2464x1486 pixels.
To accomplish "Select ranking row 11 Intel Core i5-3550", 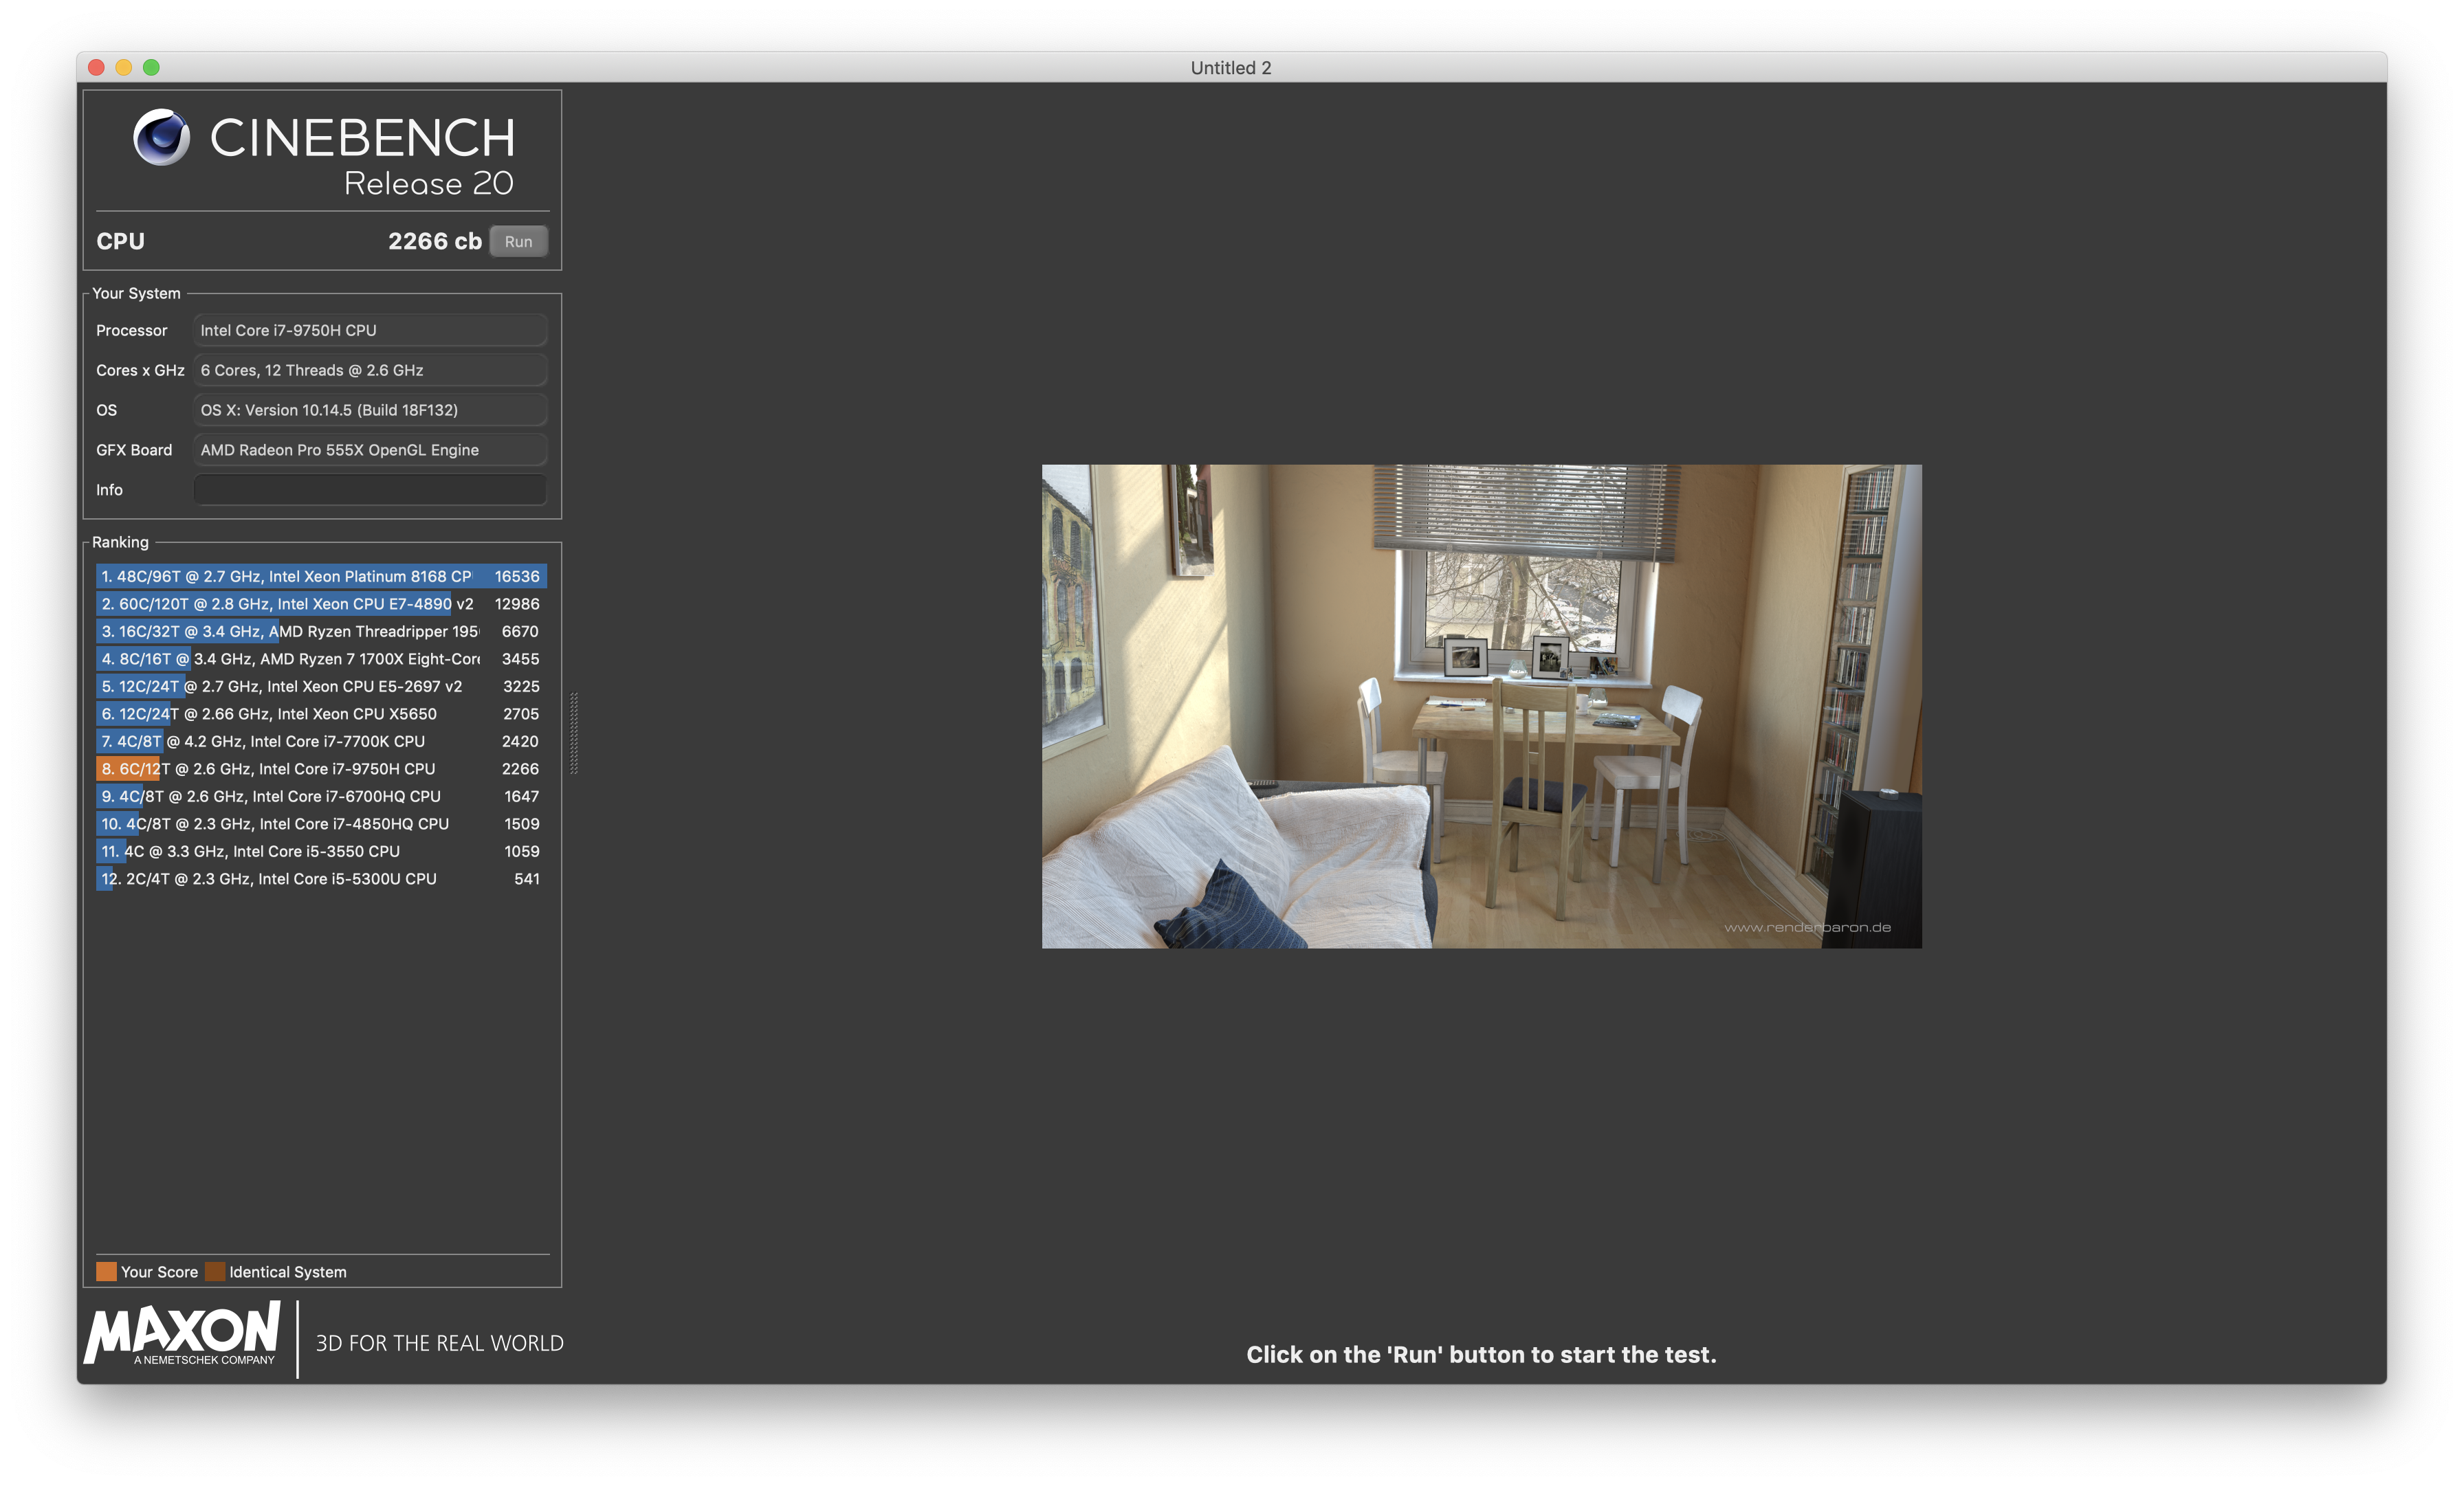I will coord(321,852).
